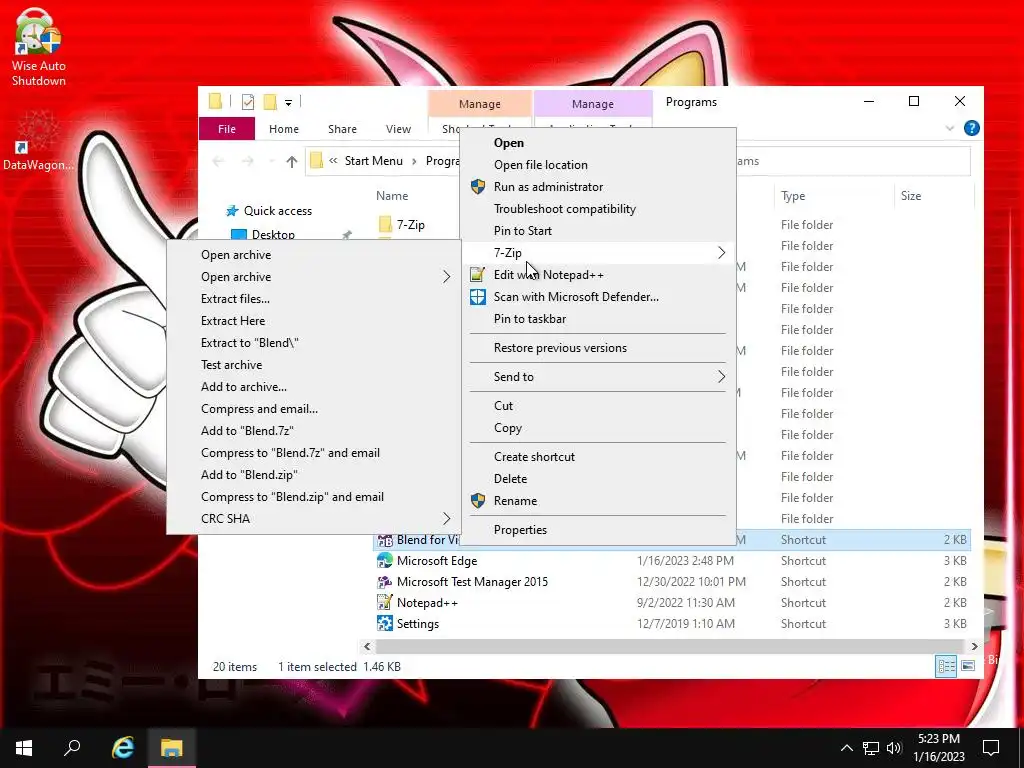This screenshot has width=1024, height=768.
Task: Switch to the Share ribbon tab
Action: pyautogui.click(x=342, y=129)
